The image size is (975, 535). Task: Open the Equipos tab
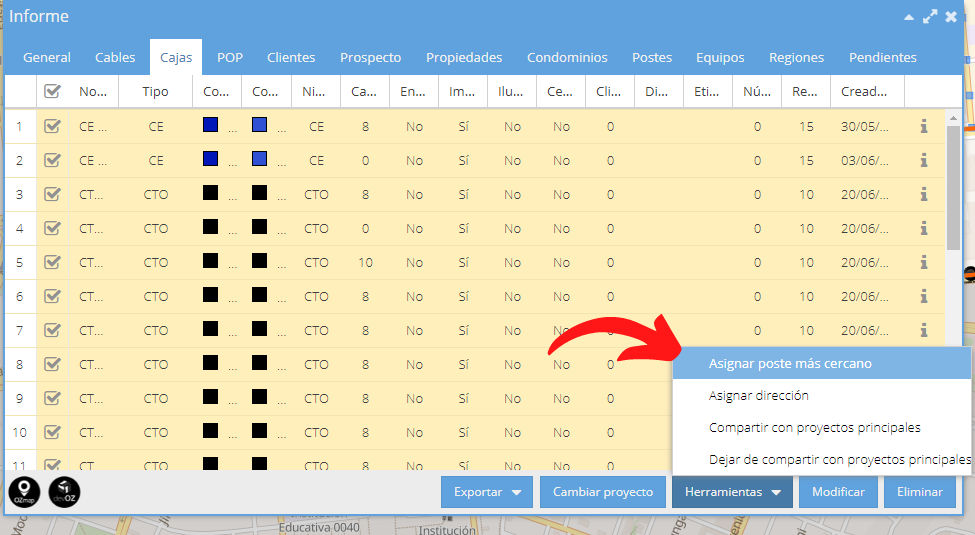point(720,57)
